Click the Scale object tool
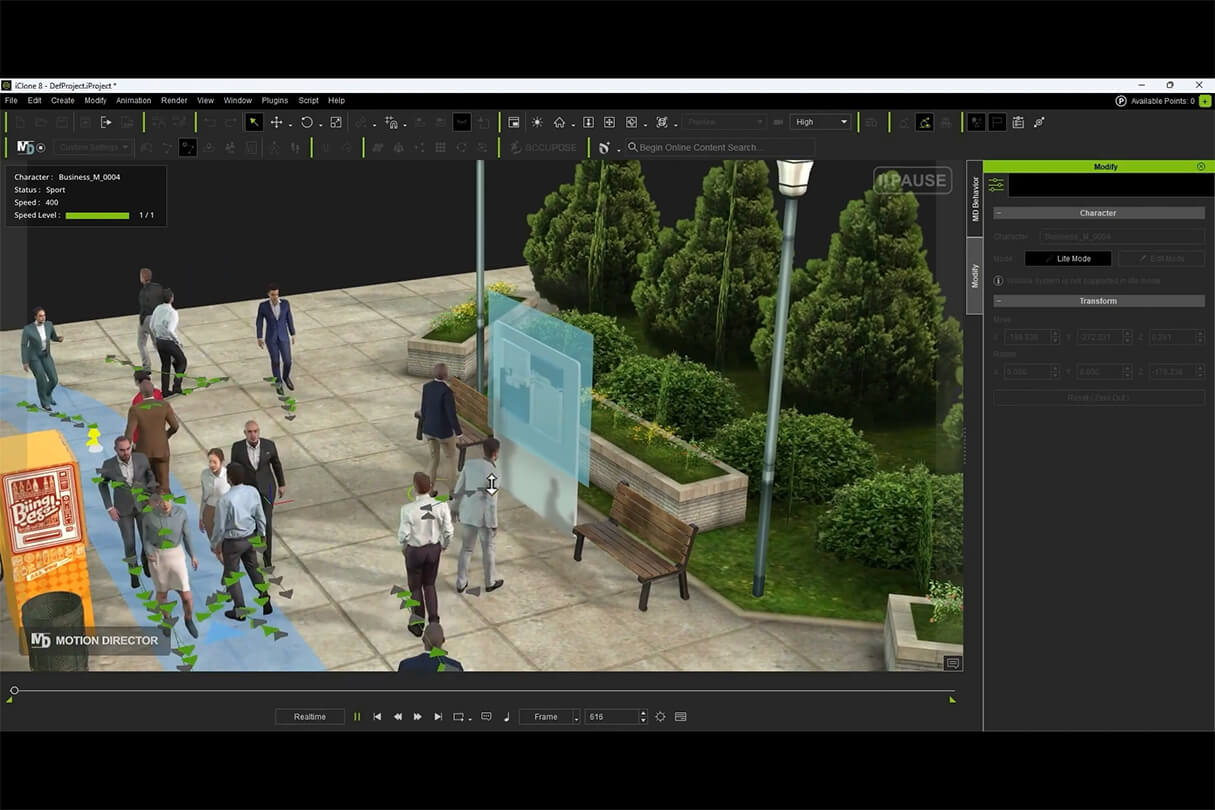This screenshot has width=1215, height=810. click(336, 122)
